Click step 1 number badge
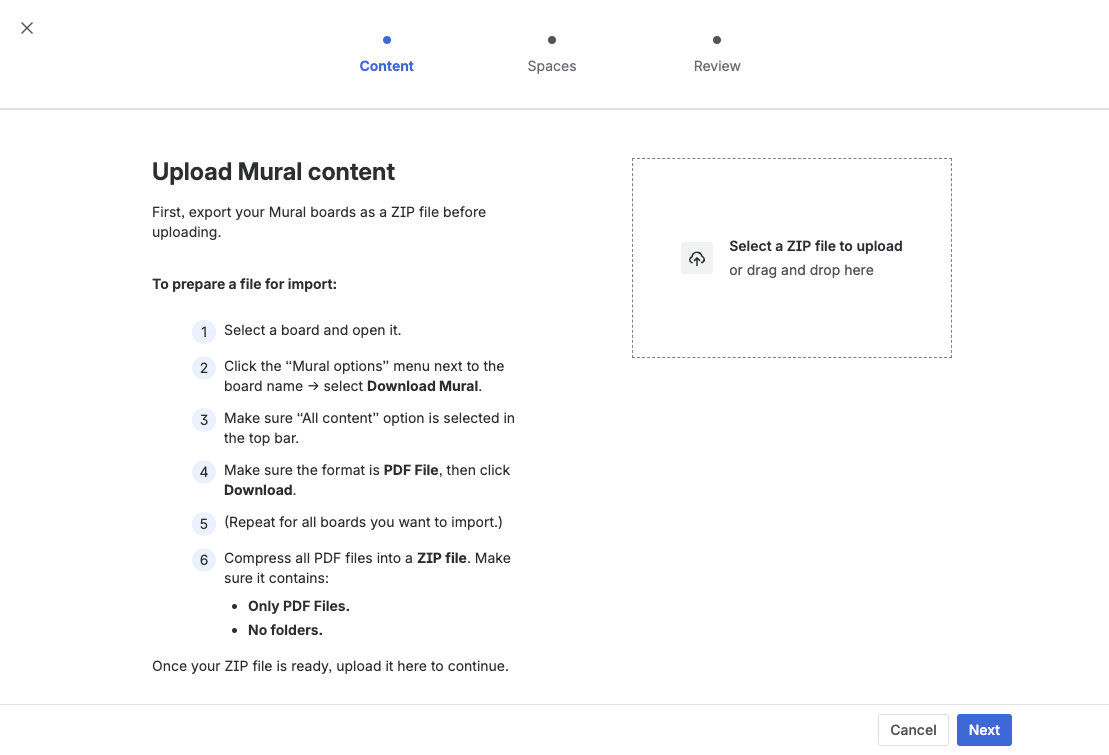The height and width of the screenshot is (755, 1109). [204, 332]
